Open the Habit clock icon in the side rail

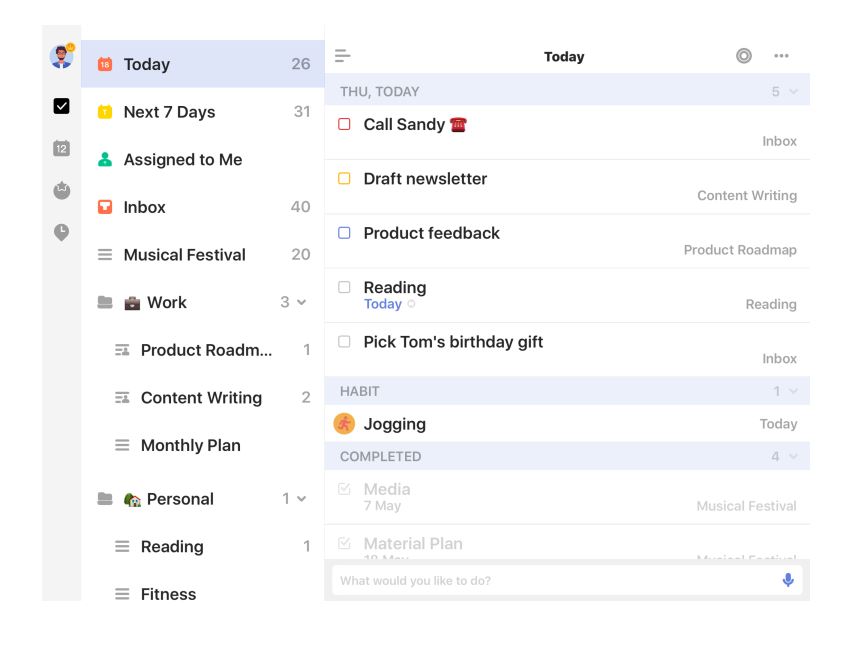point(61,233)
